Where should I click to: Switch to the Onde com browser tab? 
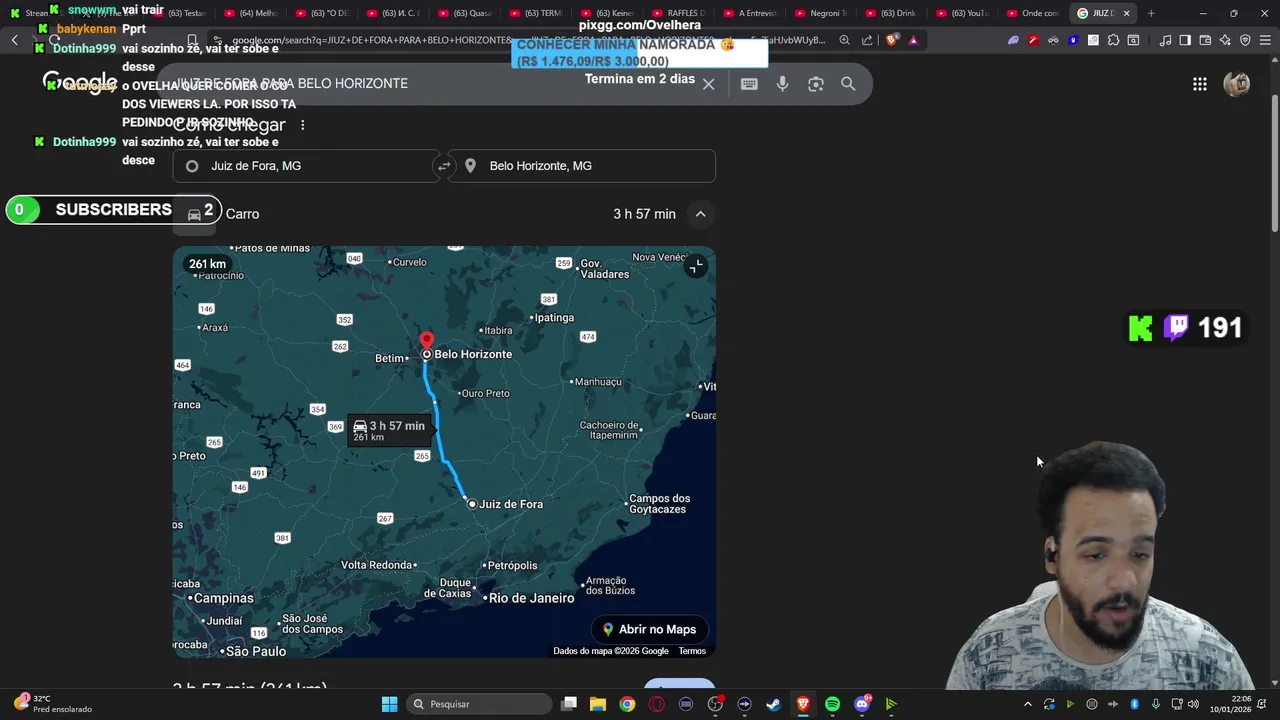1032,13
